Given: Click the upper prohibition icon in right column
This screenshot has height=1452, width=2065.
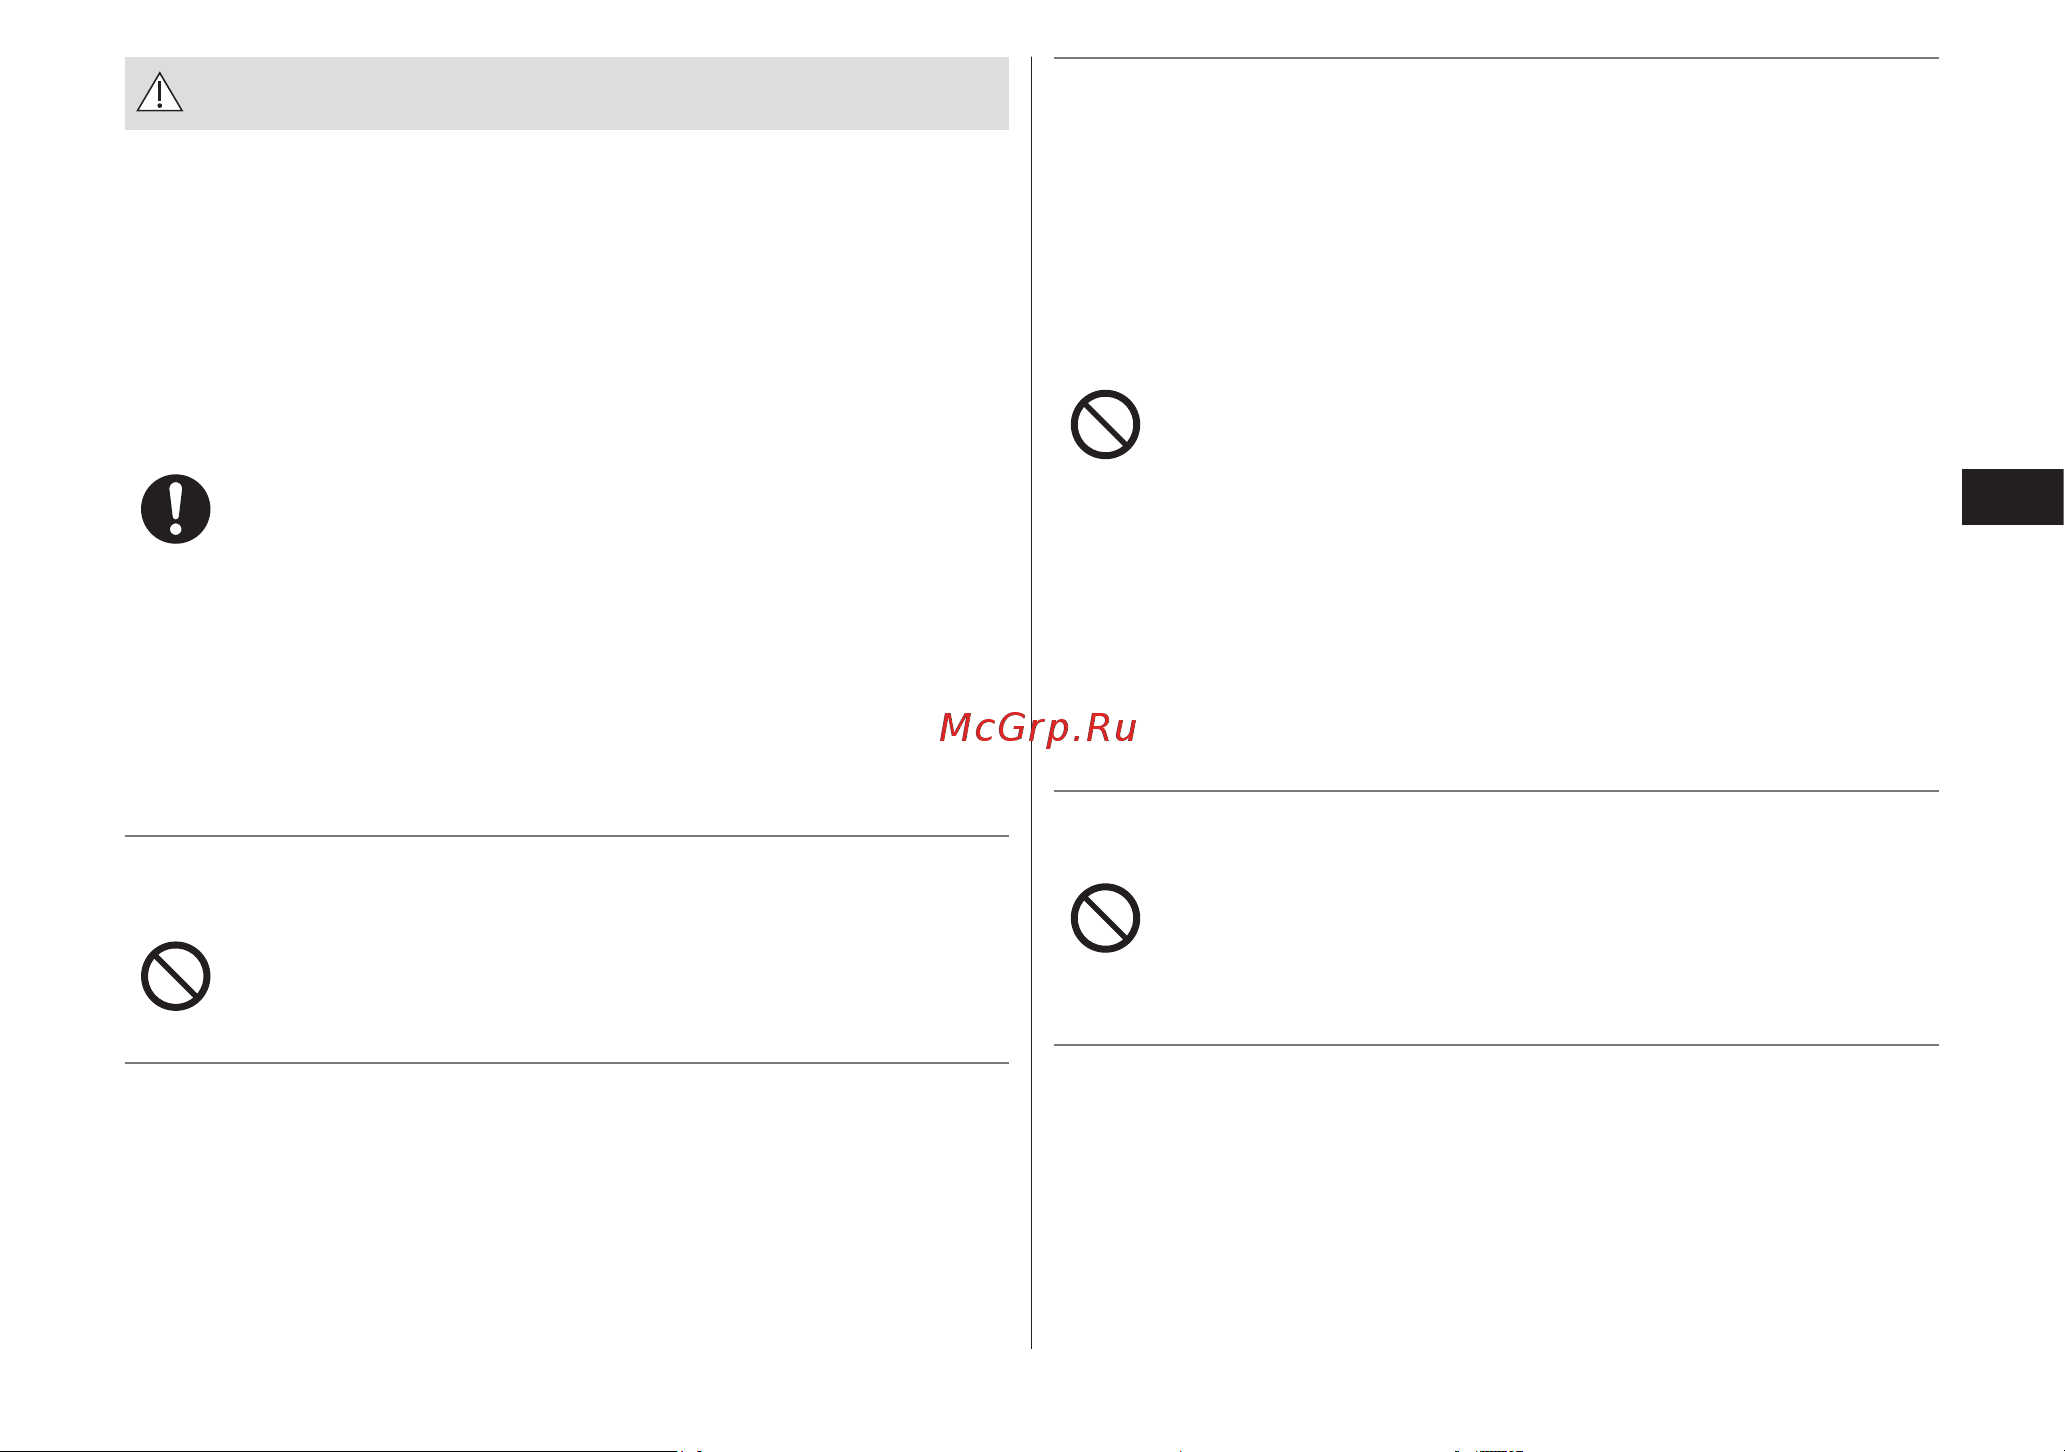Looking at the screenshot, I should click(1105, 424).
